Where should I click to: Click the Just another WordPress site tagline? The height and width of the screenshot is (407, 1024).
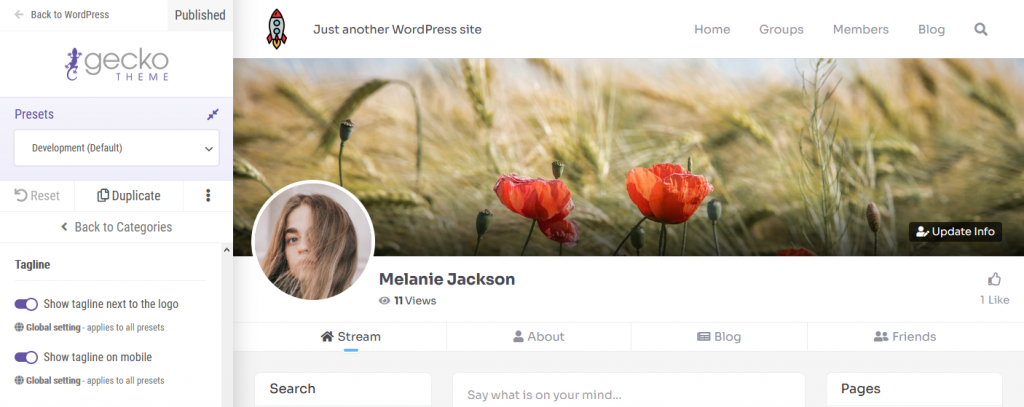pos(397,29)
